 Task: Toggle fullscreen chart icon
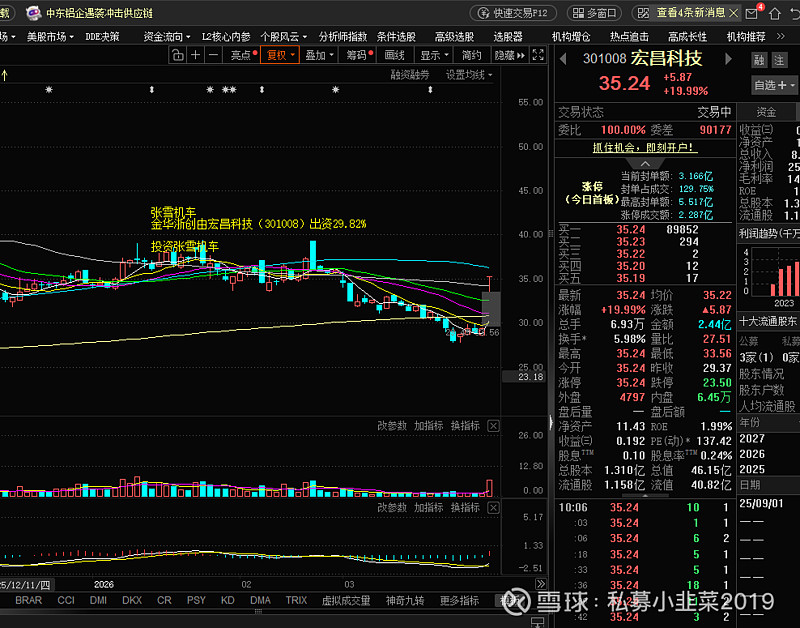[x=538, y=55]
